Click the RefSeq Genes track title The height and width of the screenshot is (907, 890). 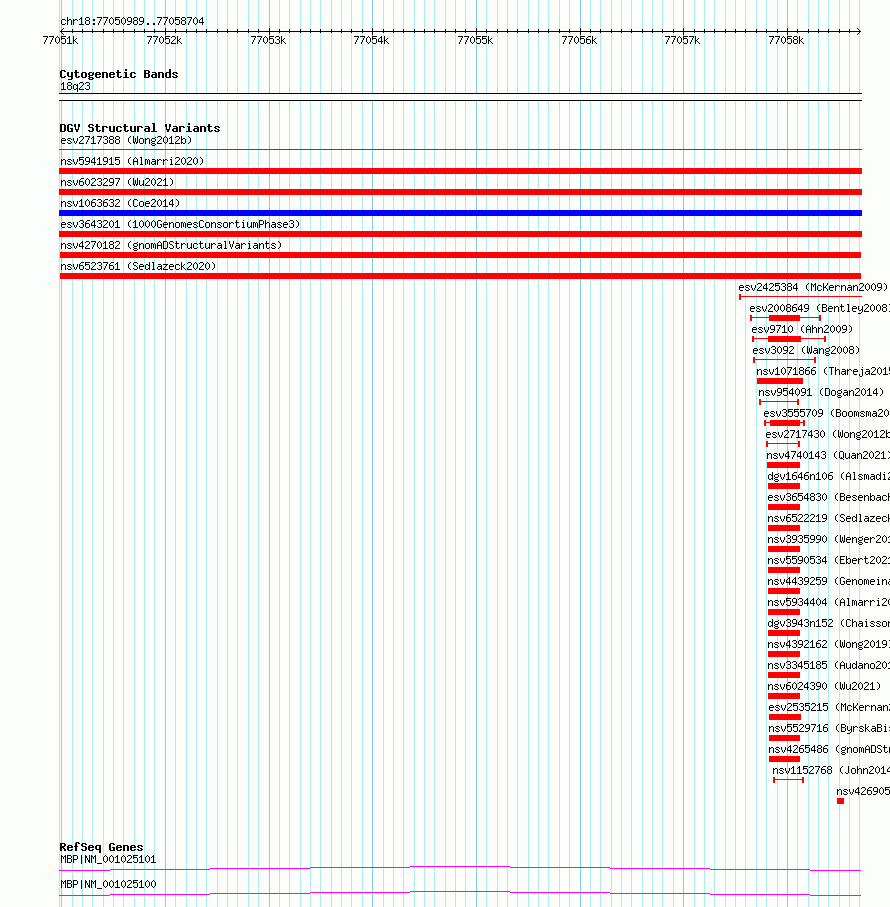pyautogui.click(x=101, y=847)
